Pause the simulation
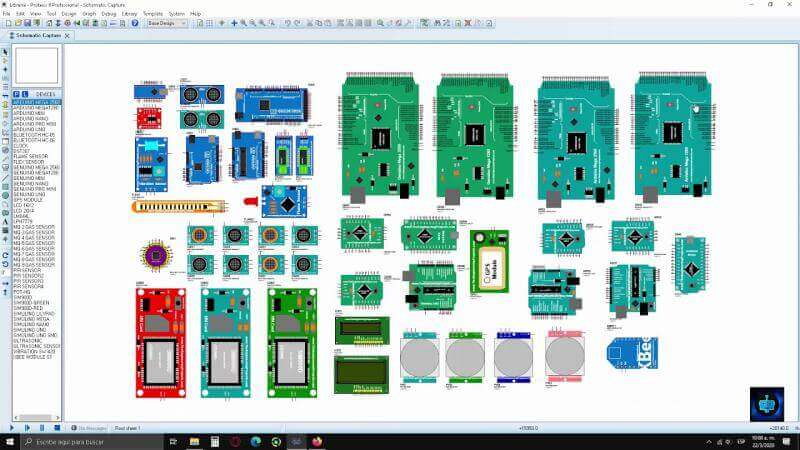This screenshot has width=800, height=450. tap(42, 428)
